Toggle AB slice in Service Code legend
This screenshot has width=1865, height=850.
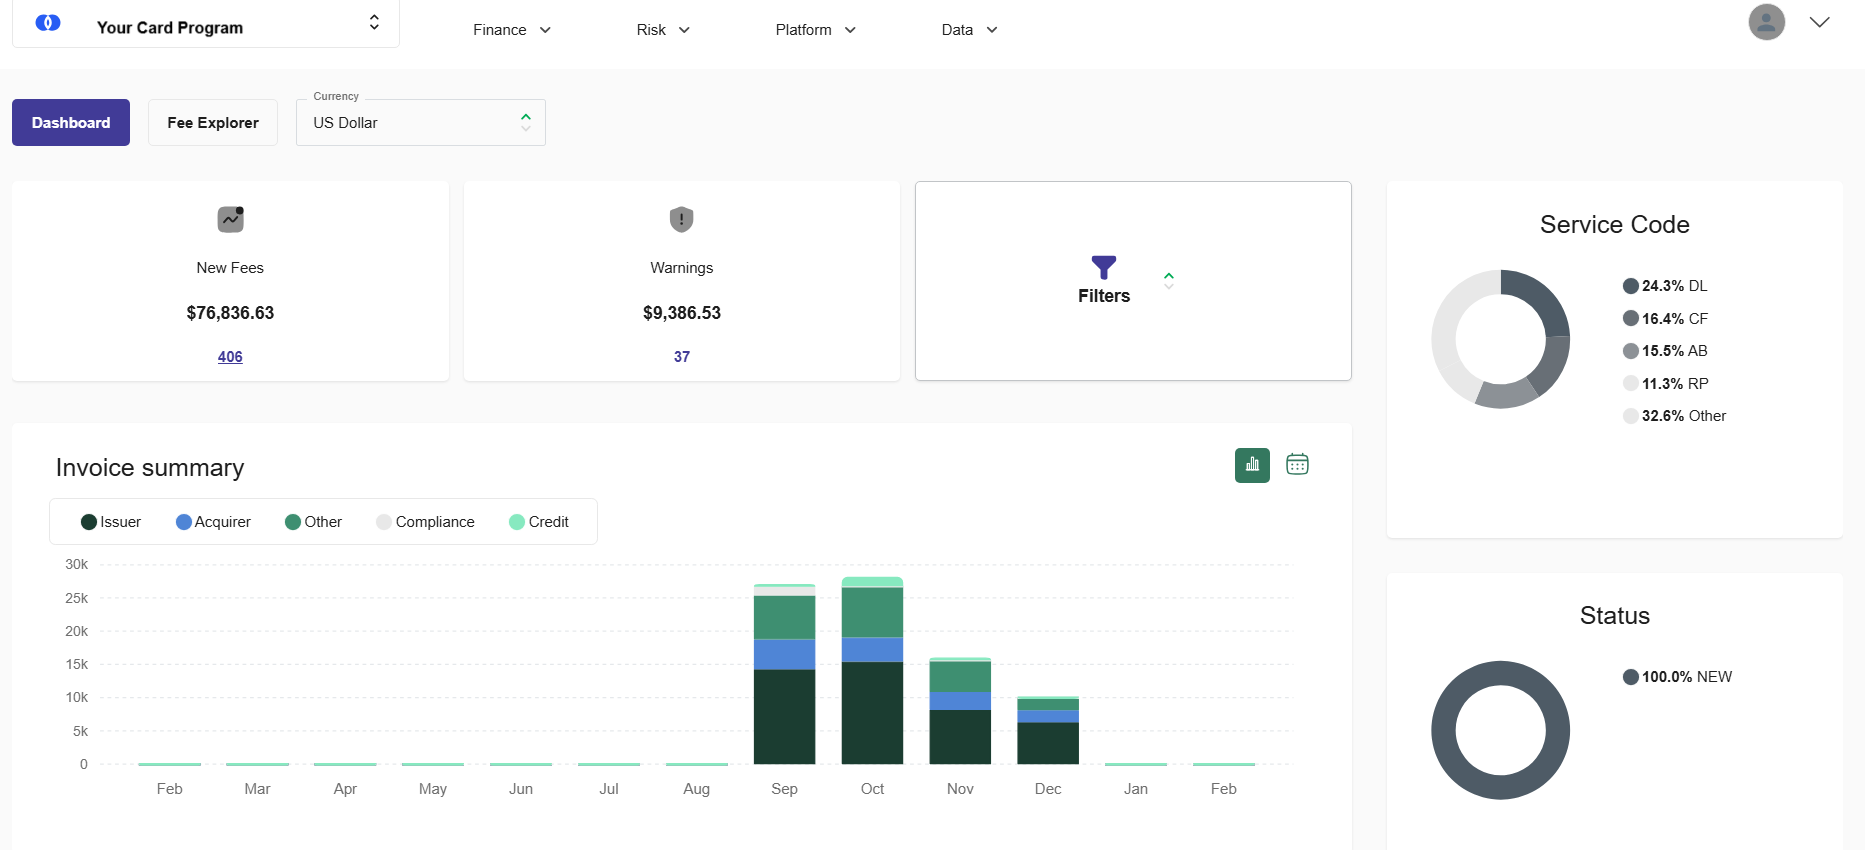click(x=1665, y=351)
